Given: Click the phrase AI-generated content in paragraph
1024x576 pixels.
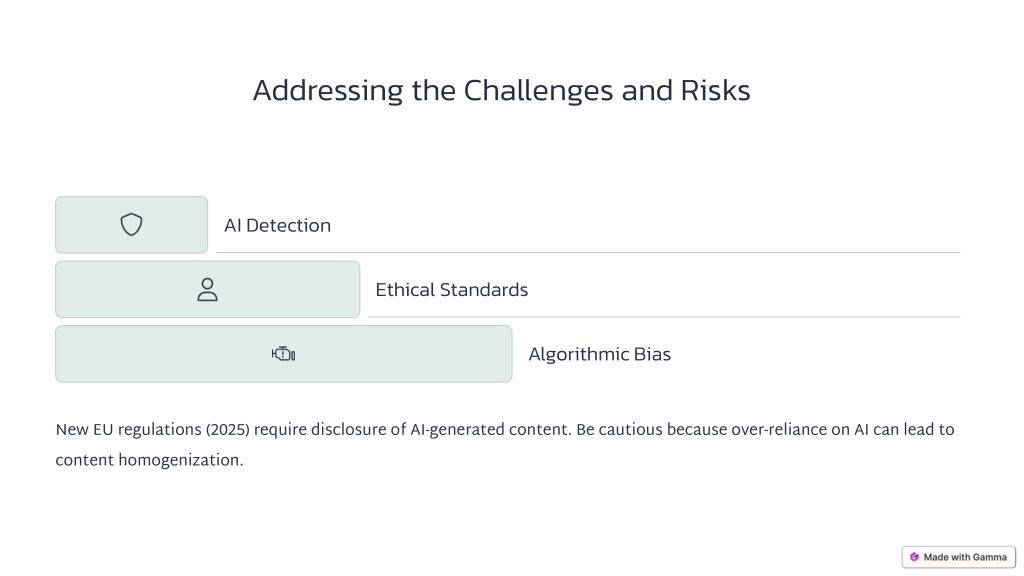Looking at the screenshot, I should coord(490,430).
